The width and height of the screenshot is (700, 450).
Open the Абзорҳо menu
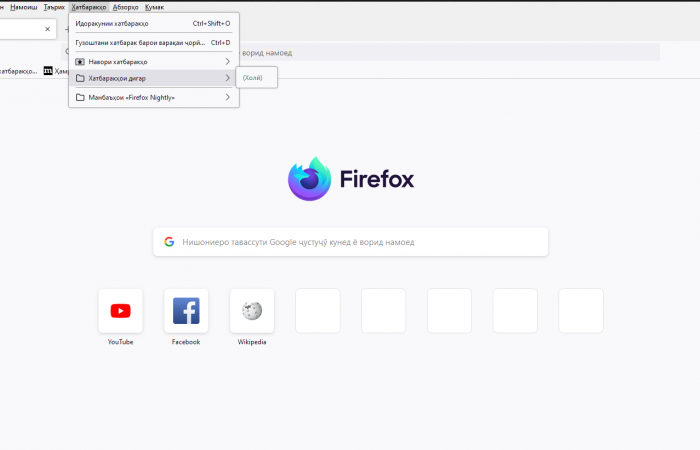coord(125,7)
